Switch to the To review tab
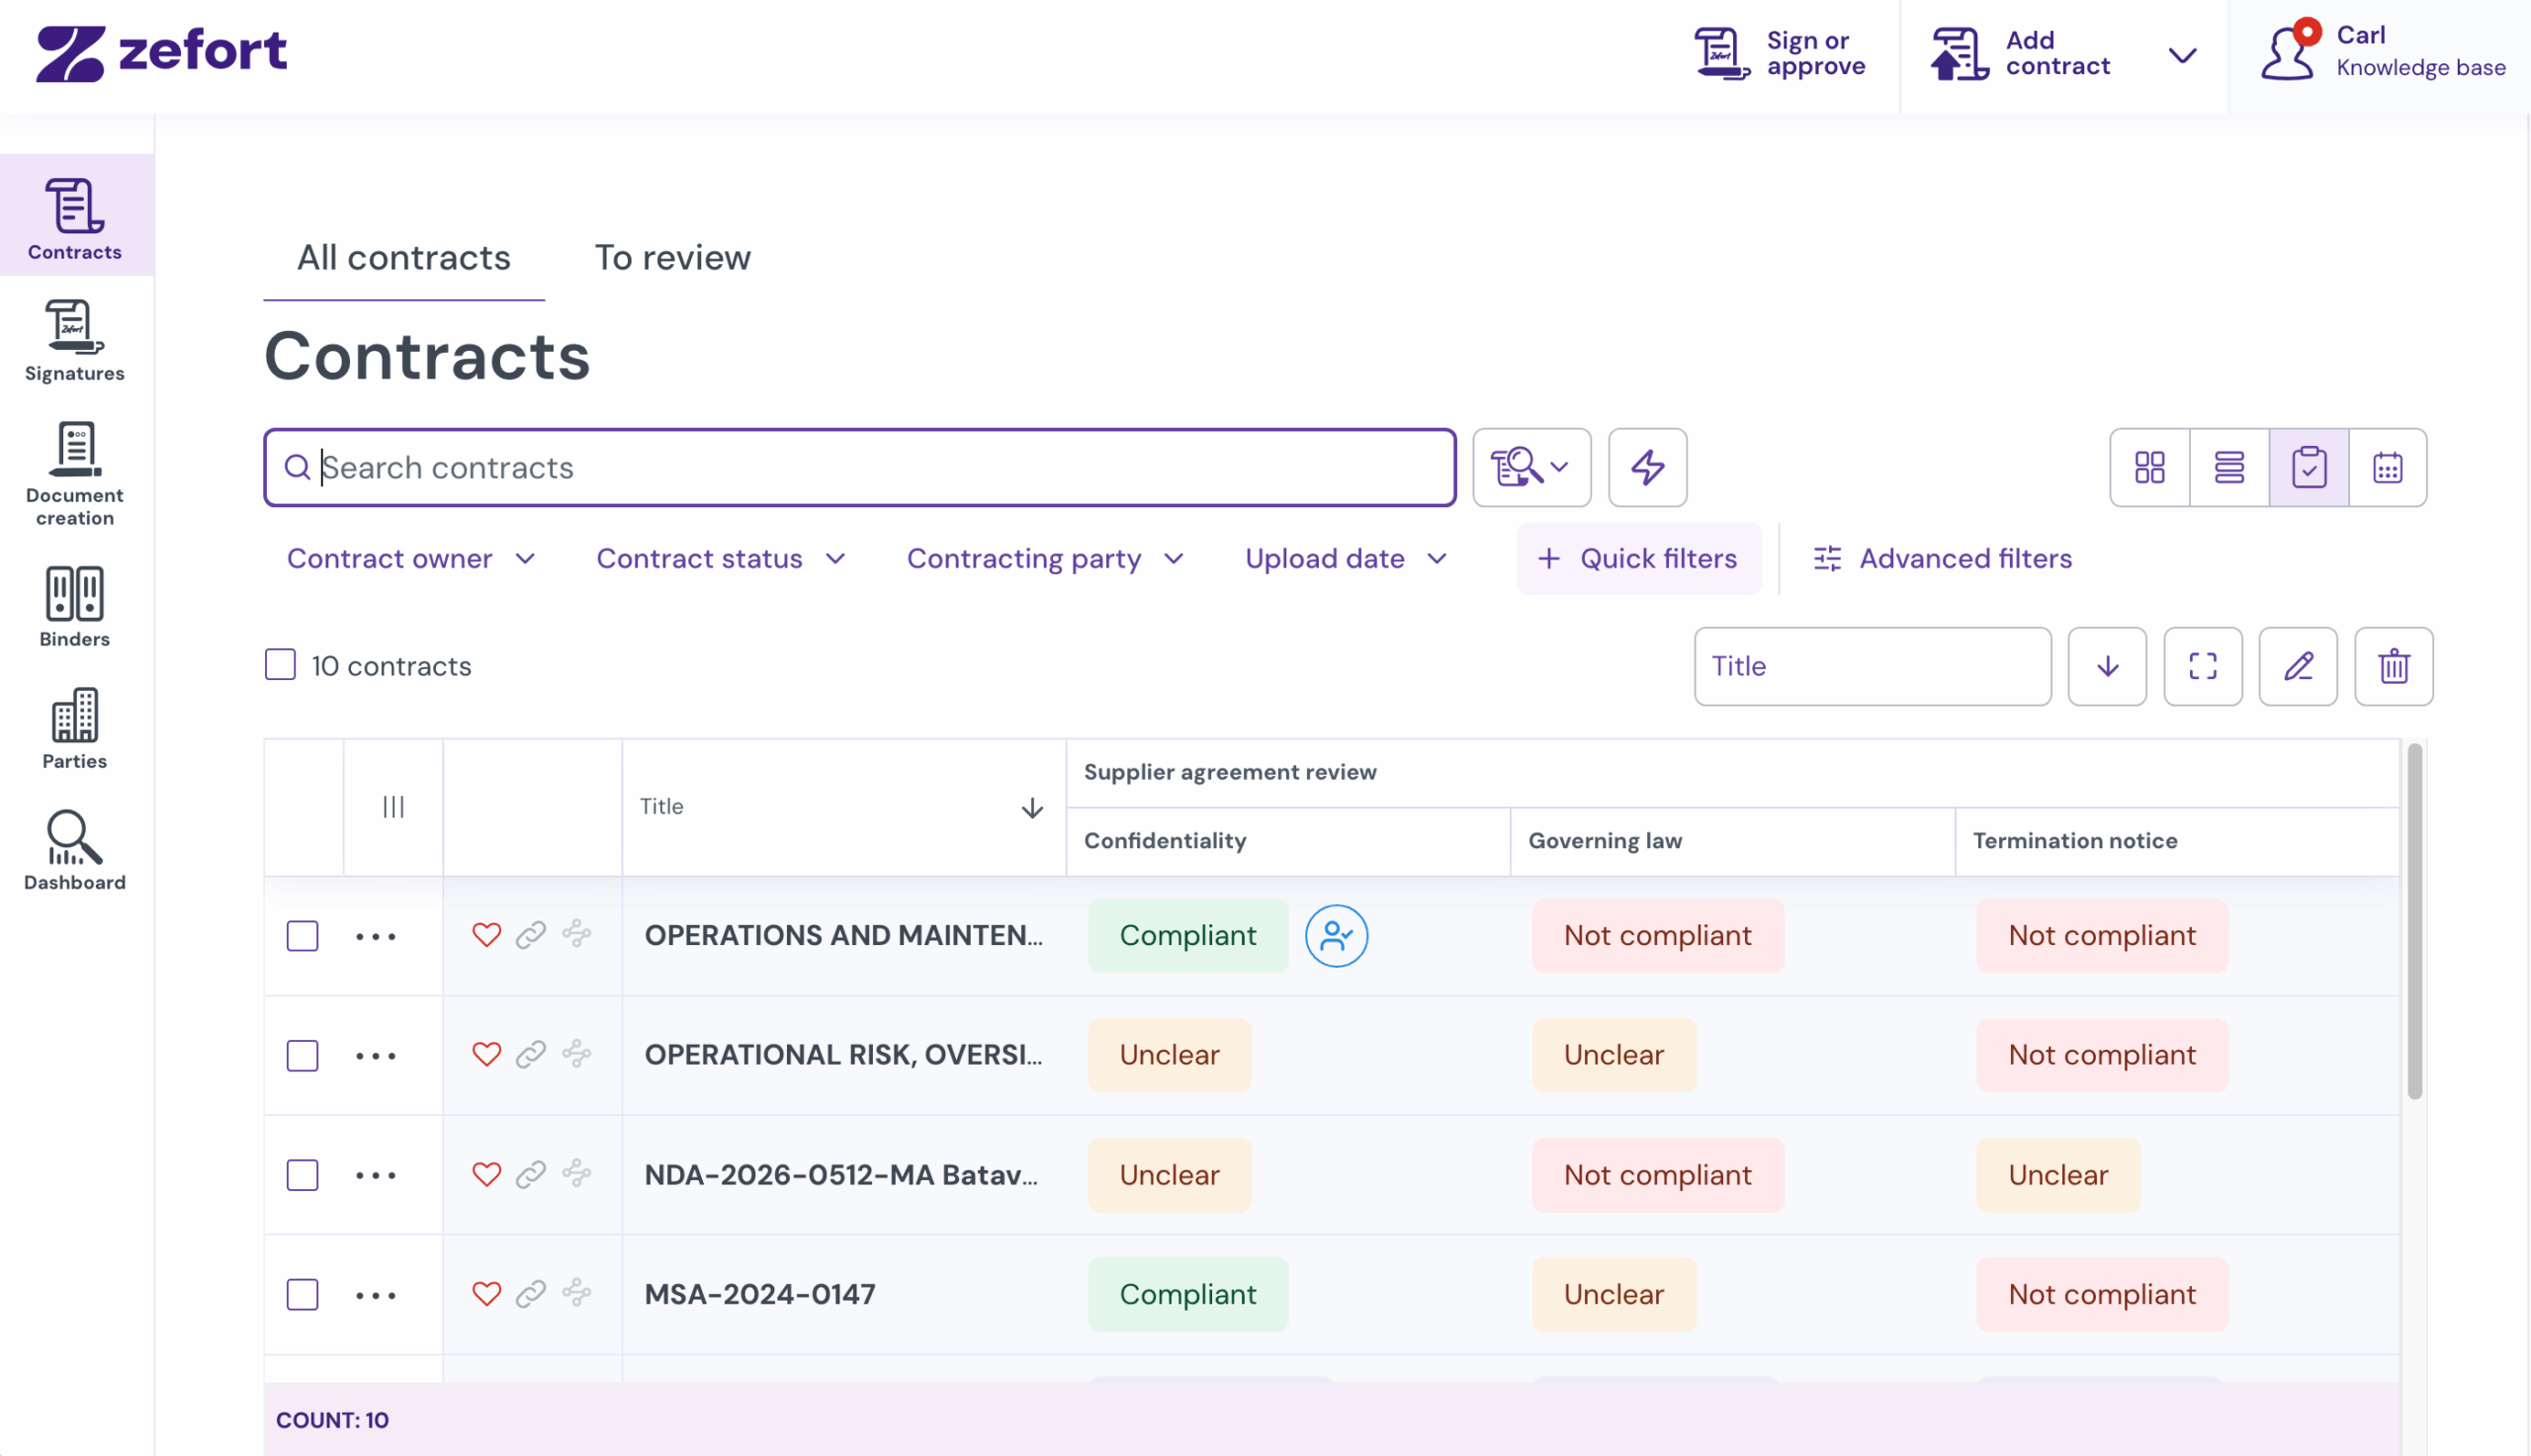This screenshot has width=2531, height=1456. pos(672,258)
